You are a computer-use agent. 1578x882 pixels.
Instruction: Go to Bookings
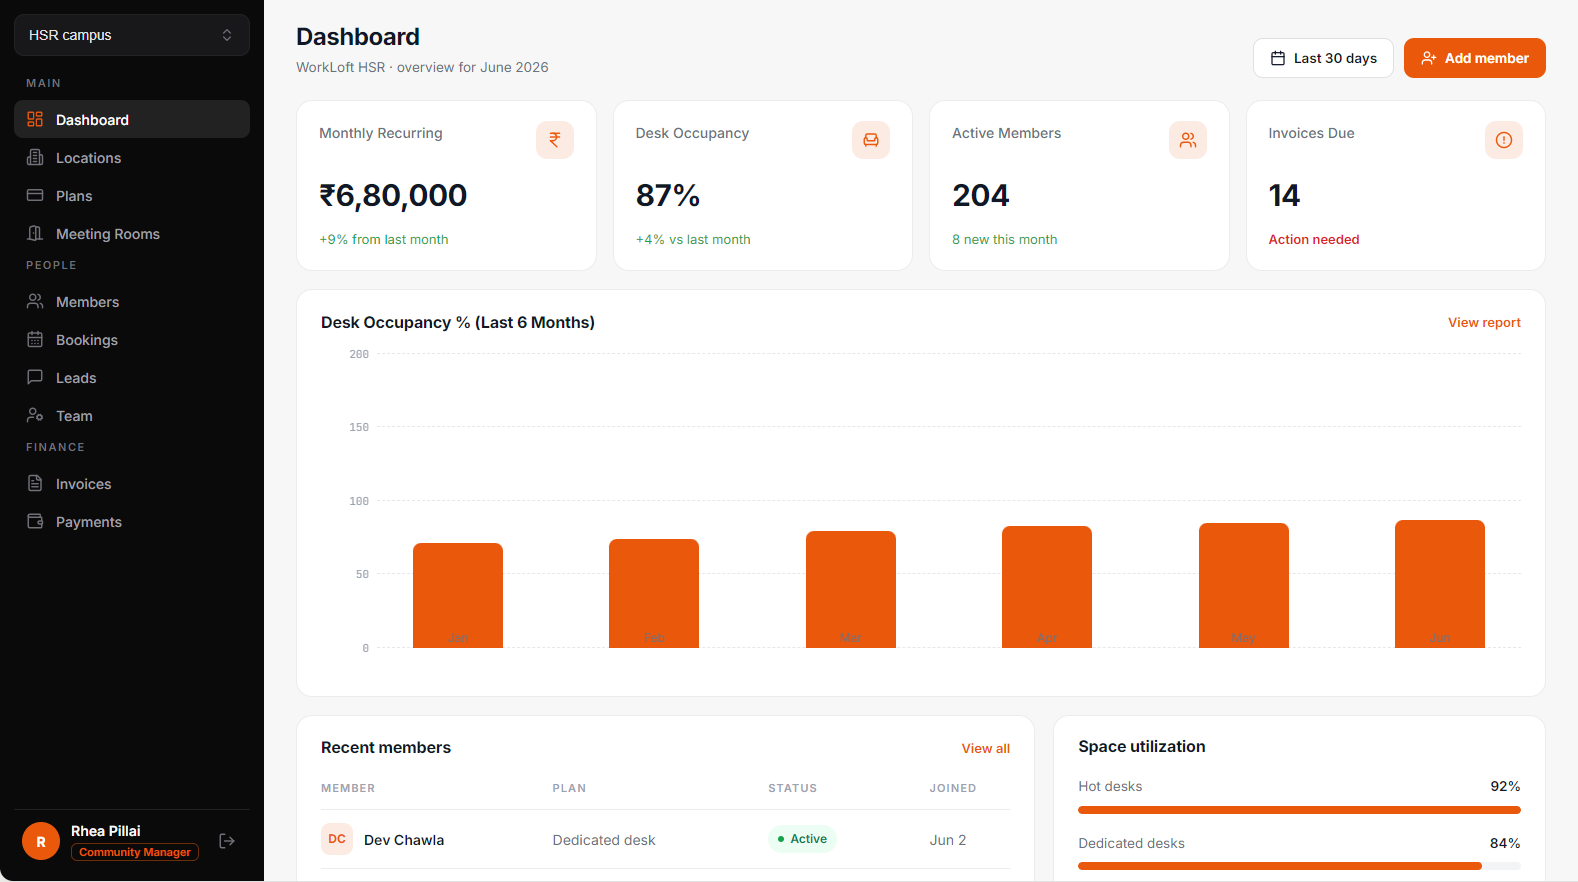point(132,339)
